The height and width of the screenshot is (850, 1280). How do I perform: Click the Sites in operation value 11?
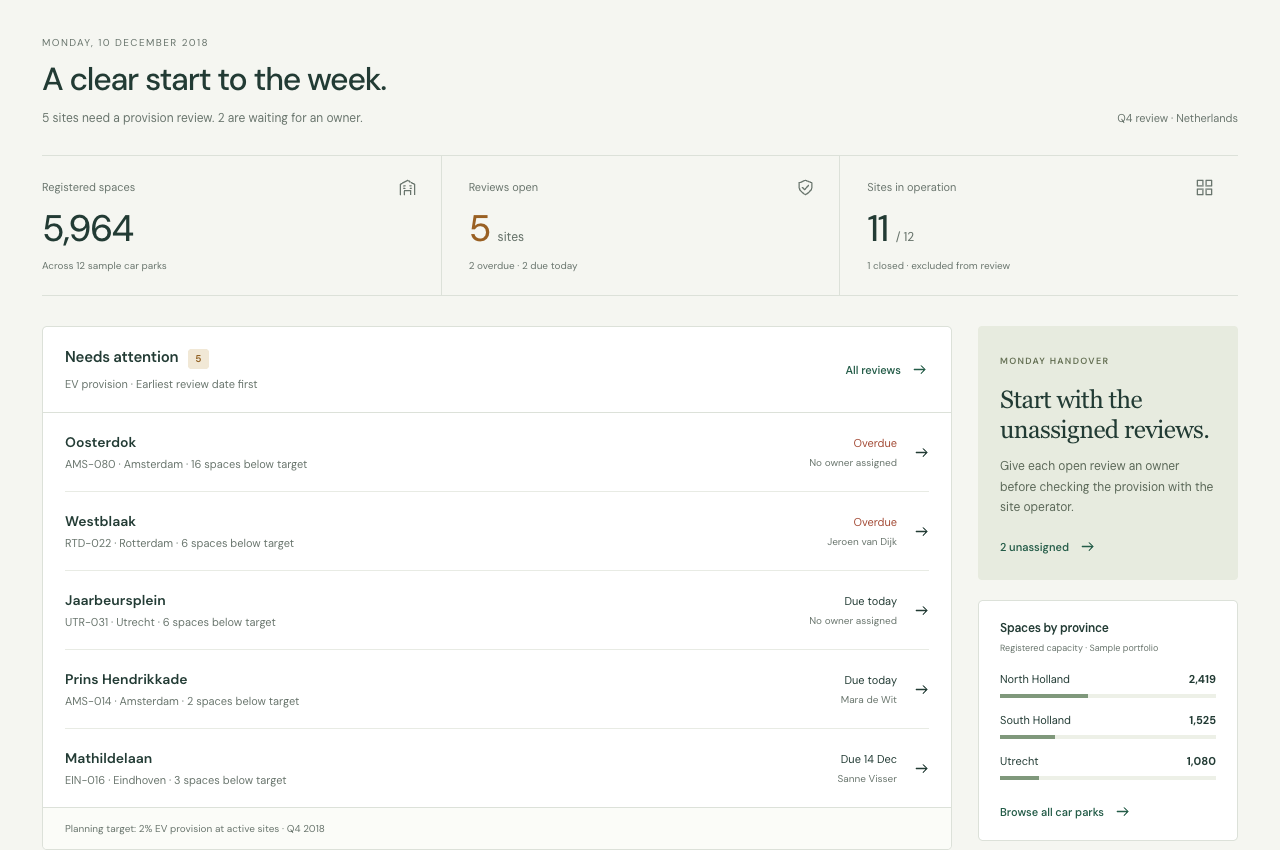(878, 229)
